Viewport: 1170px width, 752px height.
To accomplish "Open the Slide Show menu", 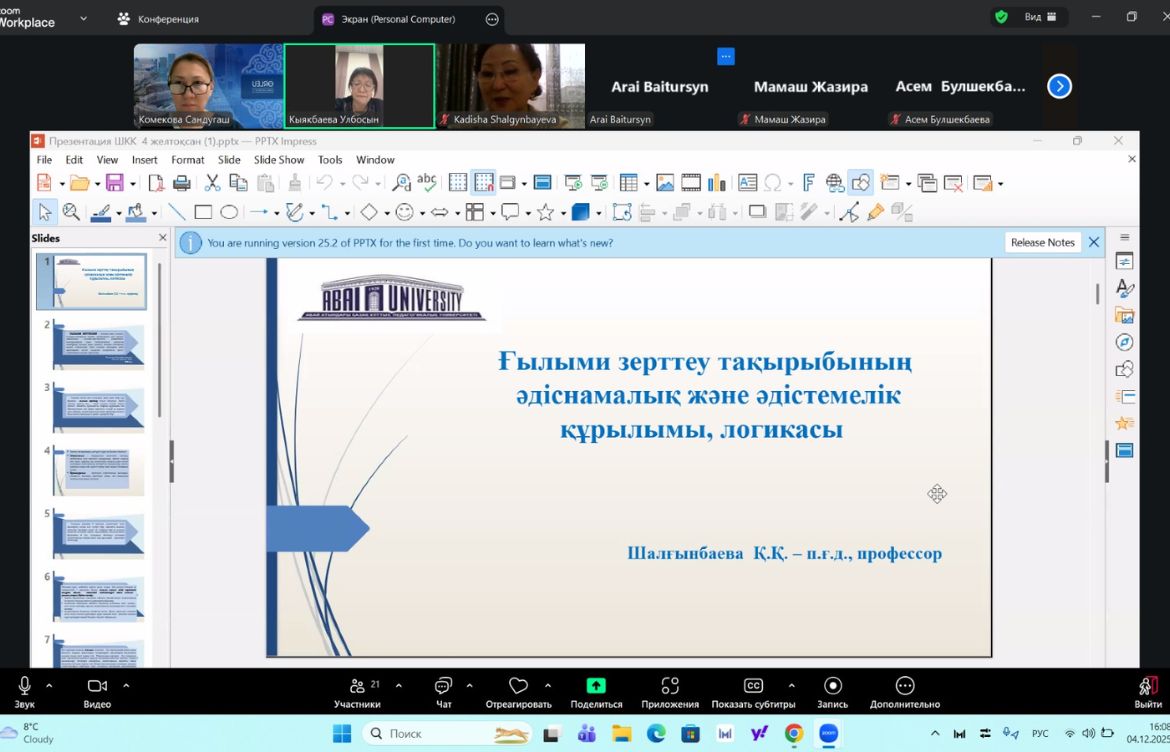I will pos(279,160).
